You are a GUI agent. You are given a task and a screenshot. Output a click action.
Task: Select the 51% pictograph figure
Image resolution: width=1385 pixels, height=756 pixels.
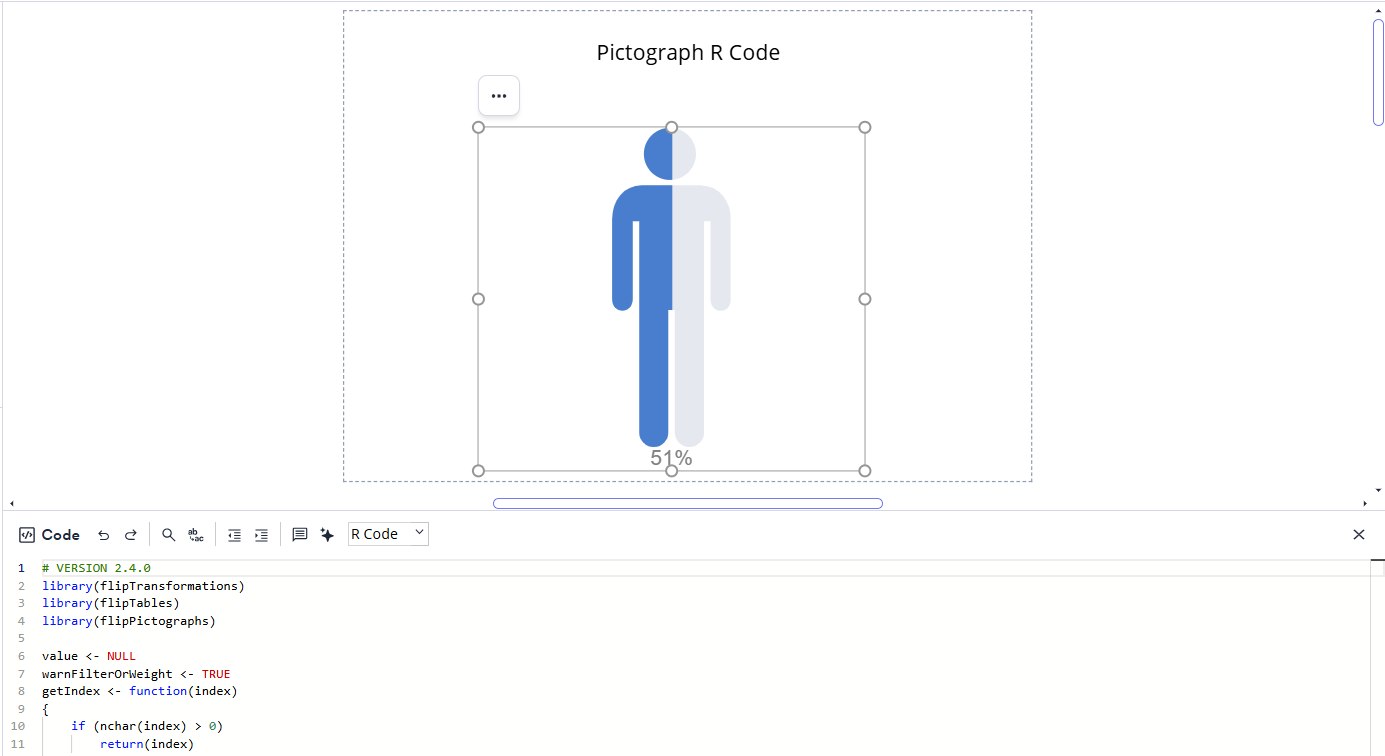[x=670, y=290]
